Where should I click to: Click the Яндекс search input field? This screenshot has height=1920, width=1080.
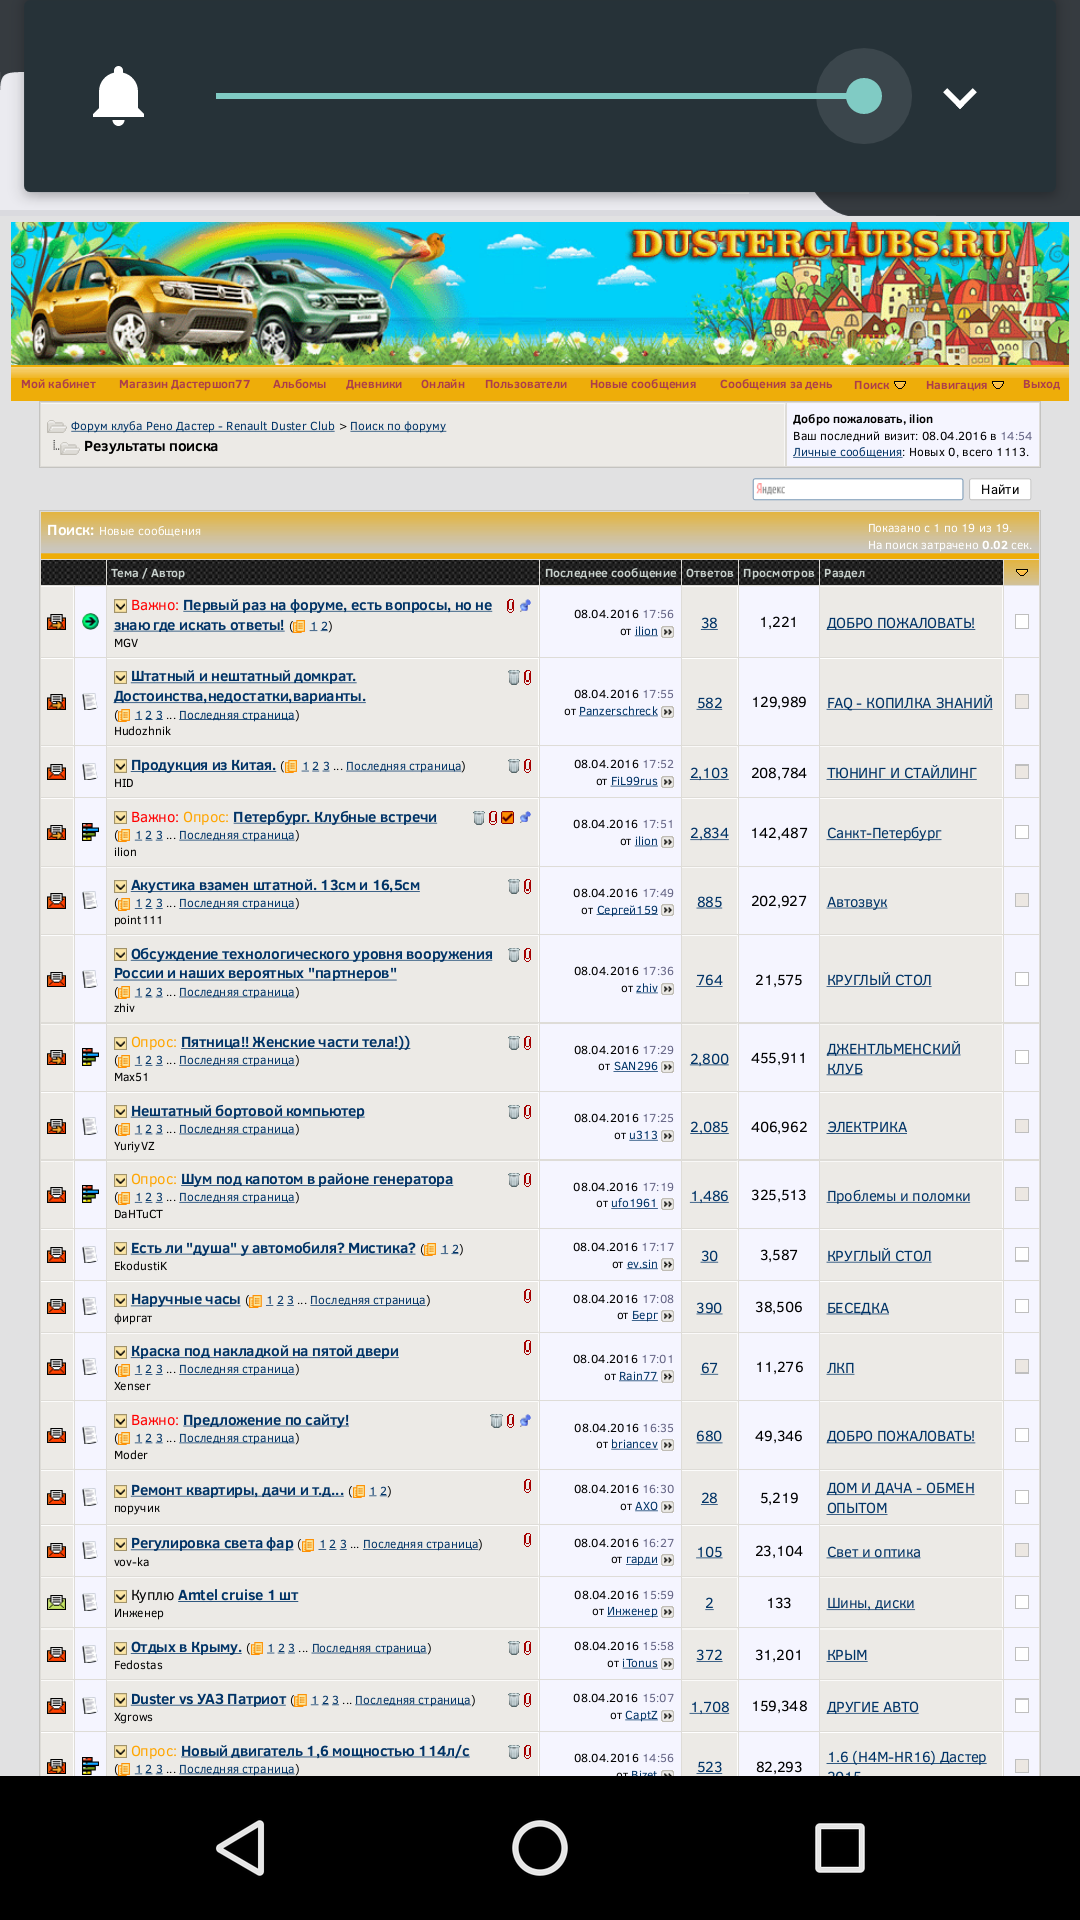pyautogui.click(x=858, y=489)
